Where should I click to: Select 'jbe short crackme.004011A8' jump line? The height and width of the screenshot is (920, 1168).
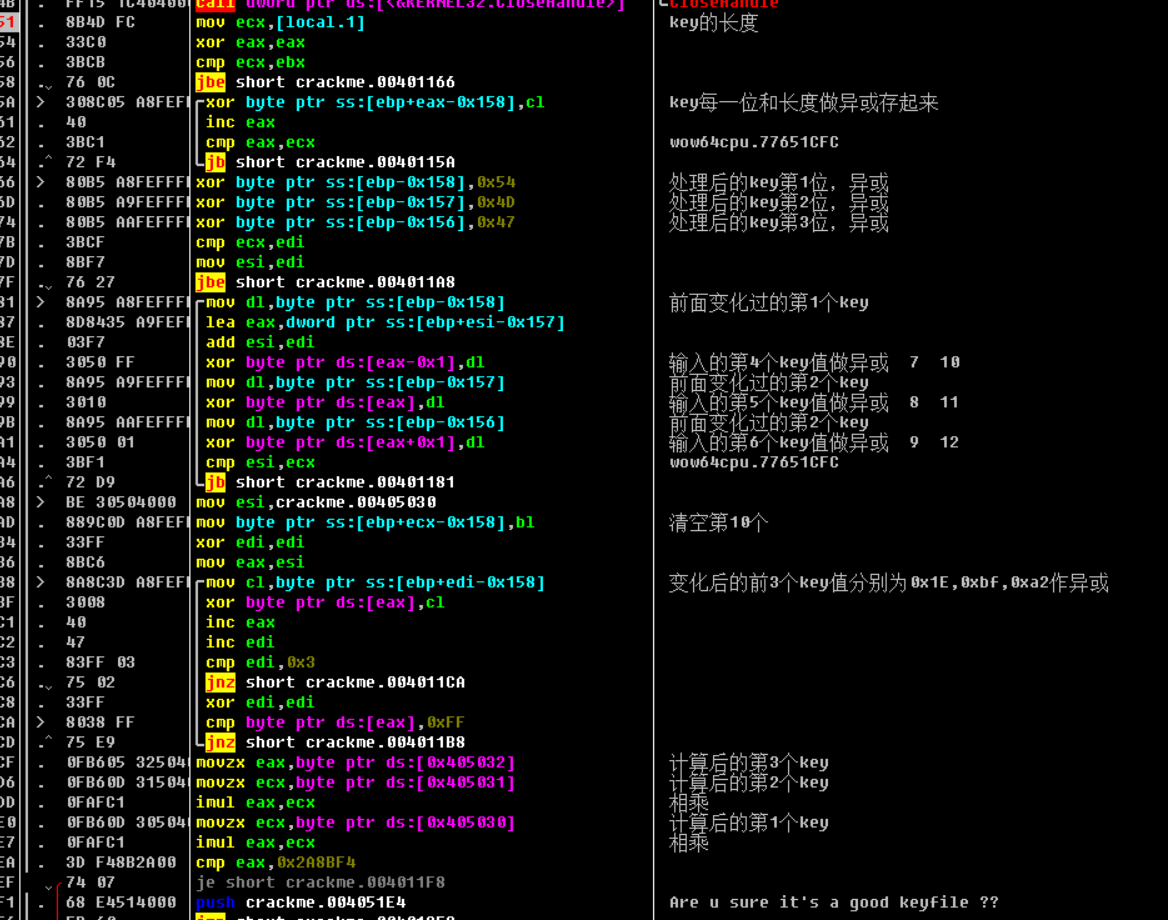tap(325, 282)
